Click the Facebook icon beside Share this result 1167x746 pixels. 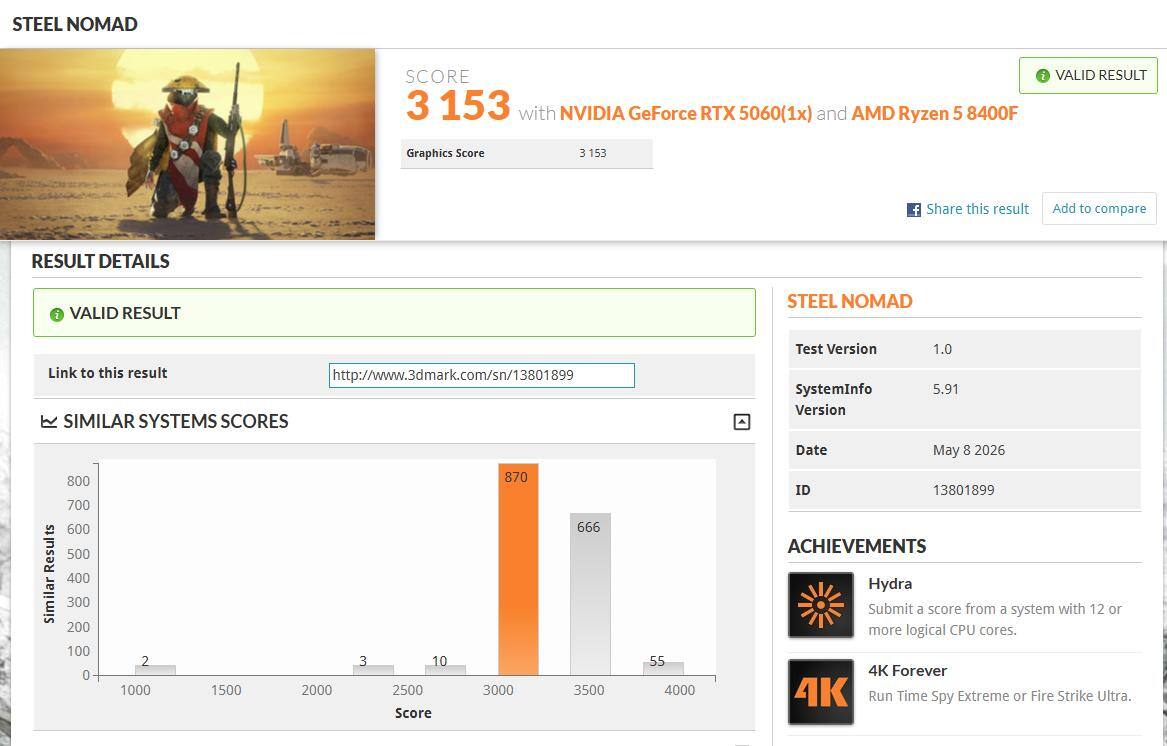point(913,210)
